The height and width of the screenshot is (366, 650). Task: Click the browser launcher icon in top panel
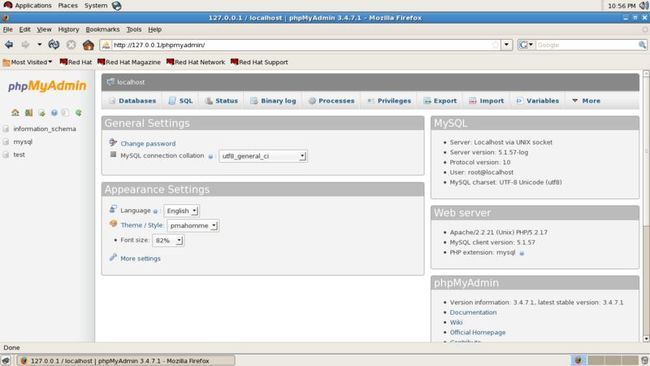[117, 5]
